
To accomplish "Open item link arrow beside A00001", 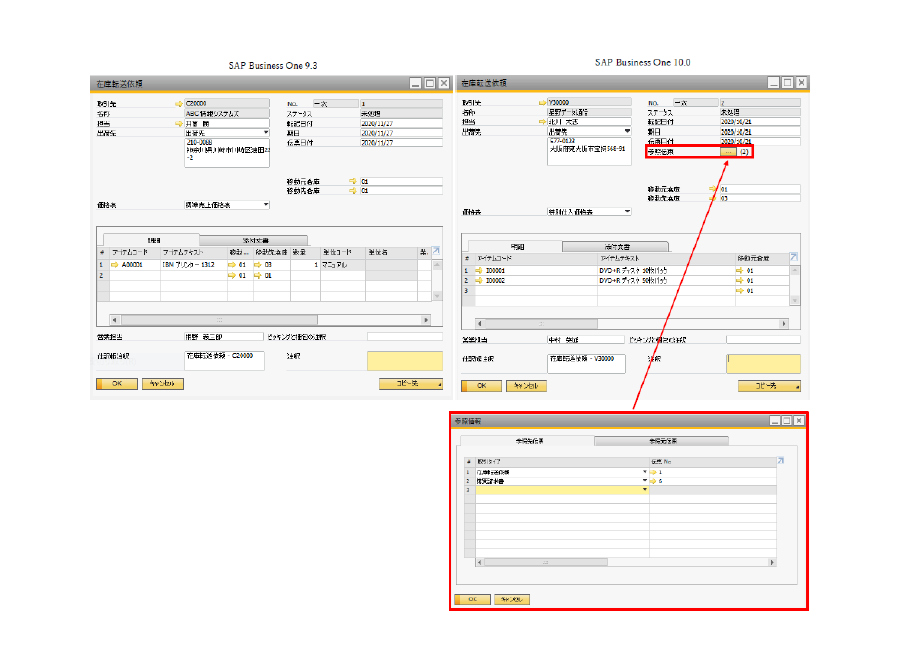I will (115, 265).
